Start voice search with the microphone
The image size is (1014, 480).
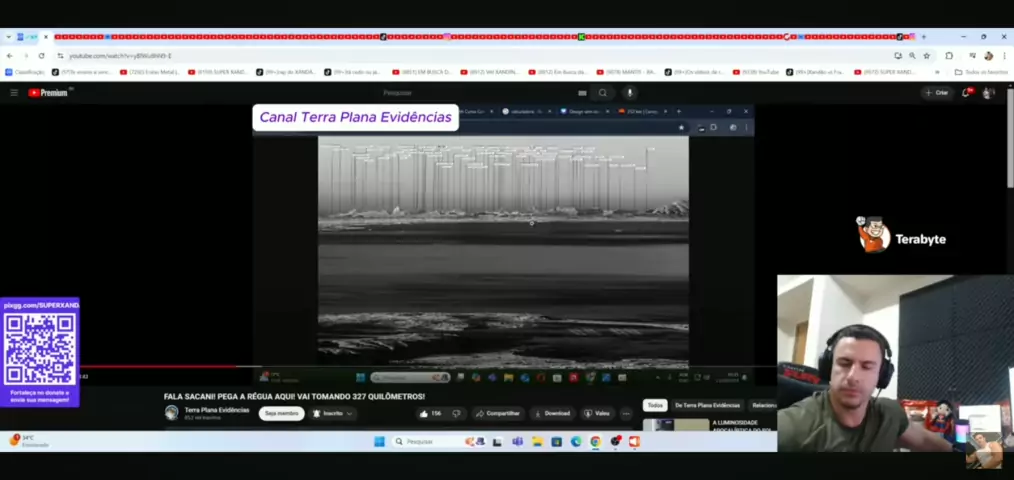[x=630, y=93]
